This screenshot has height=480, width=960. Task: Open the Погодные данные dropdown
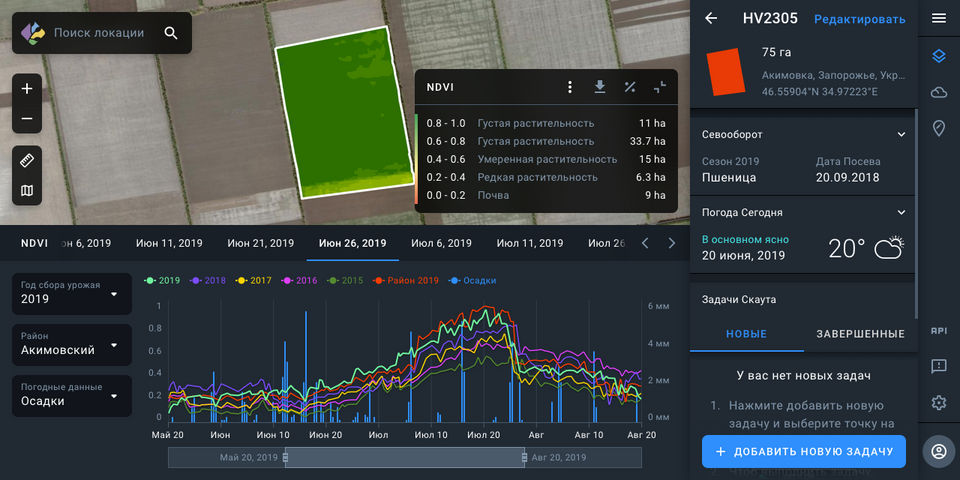tap(72, 396)
